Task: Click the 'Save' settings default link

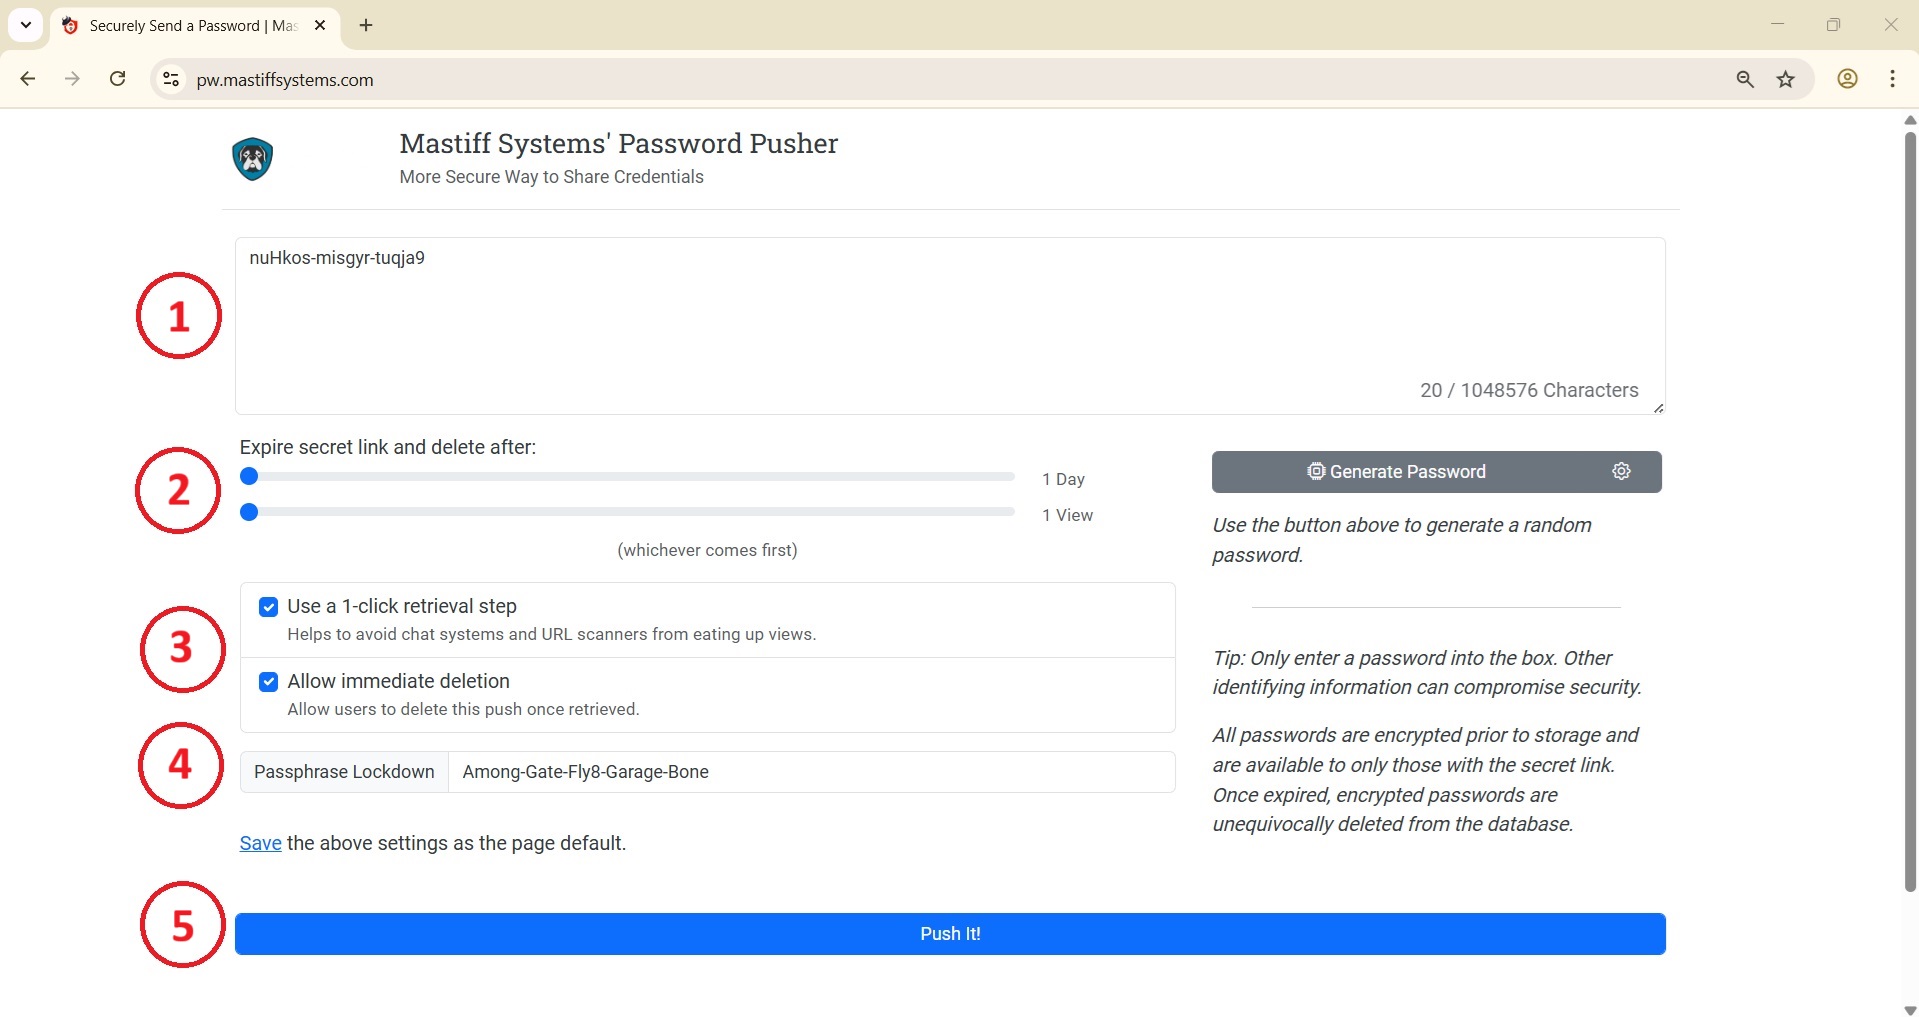Action: [x=260, y=843]
